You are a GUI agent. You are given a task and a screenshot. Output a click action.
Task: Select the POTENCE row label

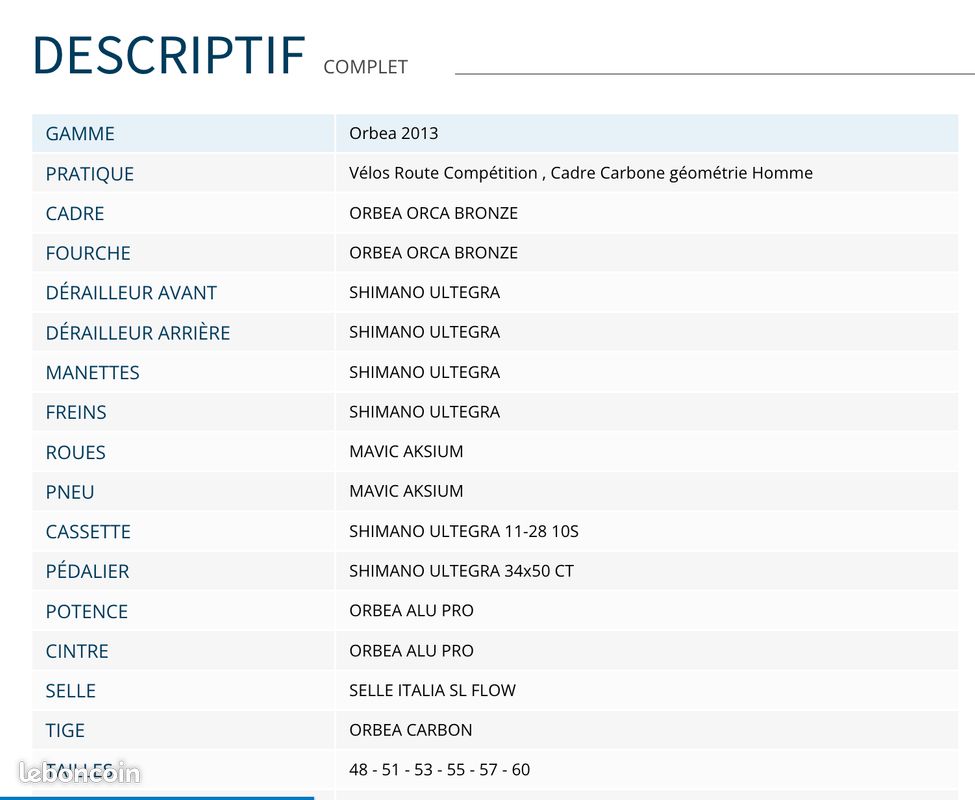tap(87, 611)
